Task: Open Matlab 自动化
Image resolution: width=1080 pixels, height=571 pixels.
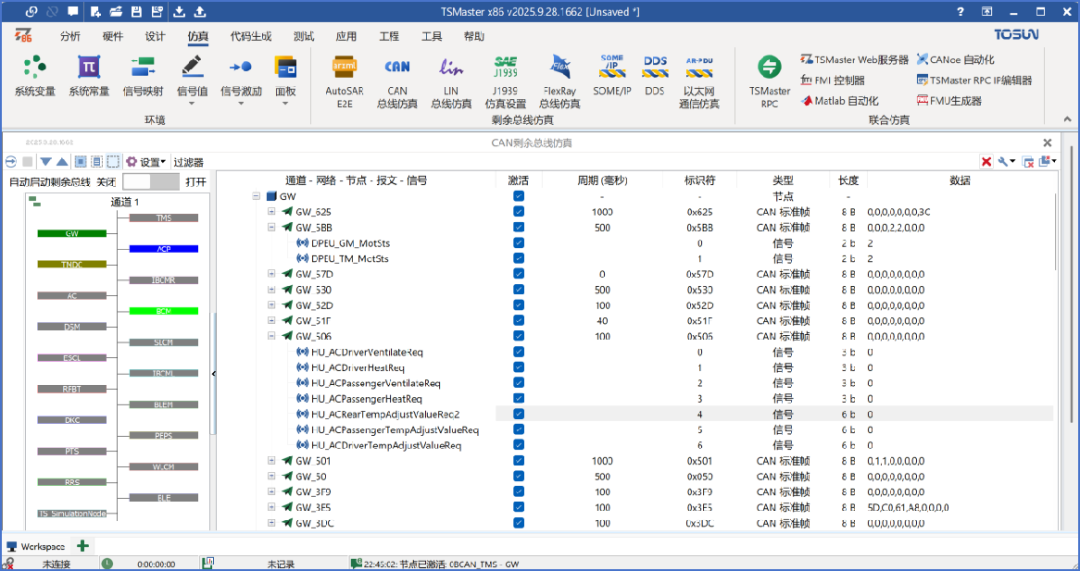Action: click(840, 101)
